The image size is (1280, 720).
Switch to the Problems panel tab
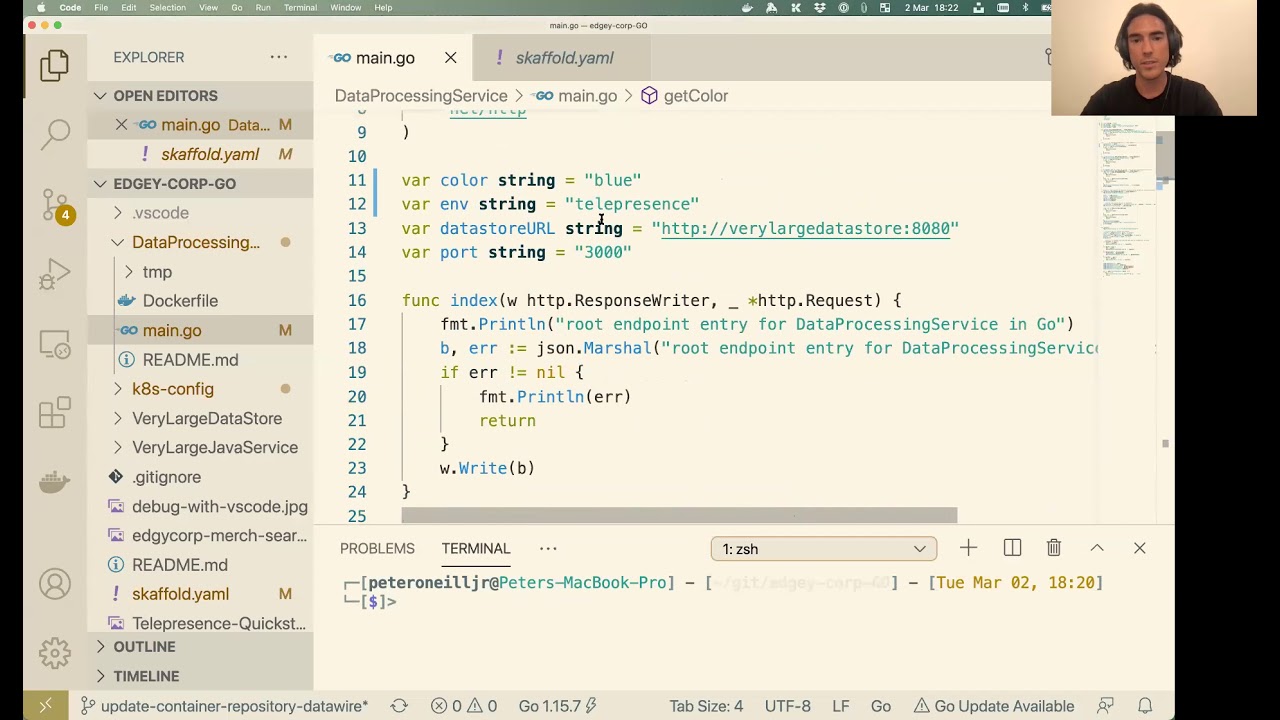(x=377, y=548)
